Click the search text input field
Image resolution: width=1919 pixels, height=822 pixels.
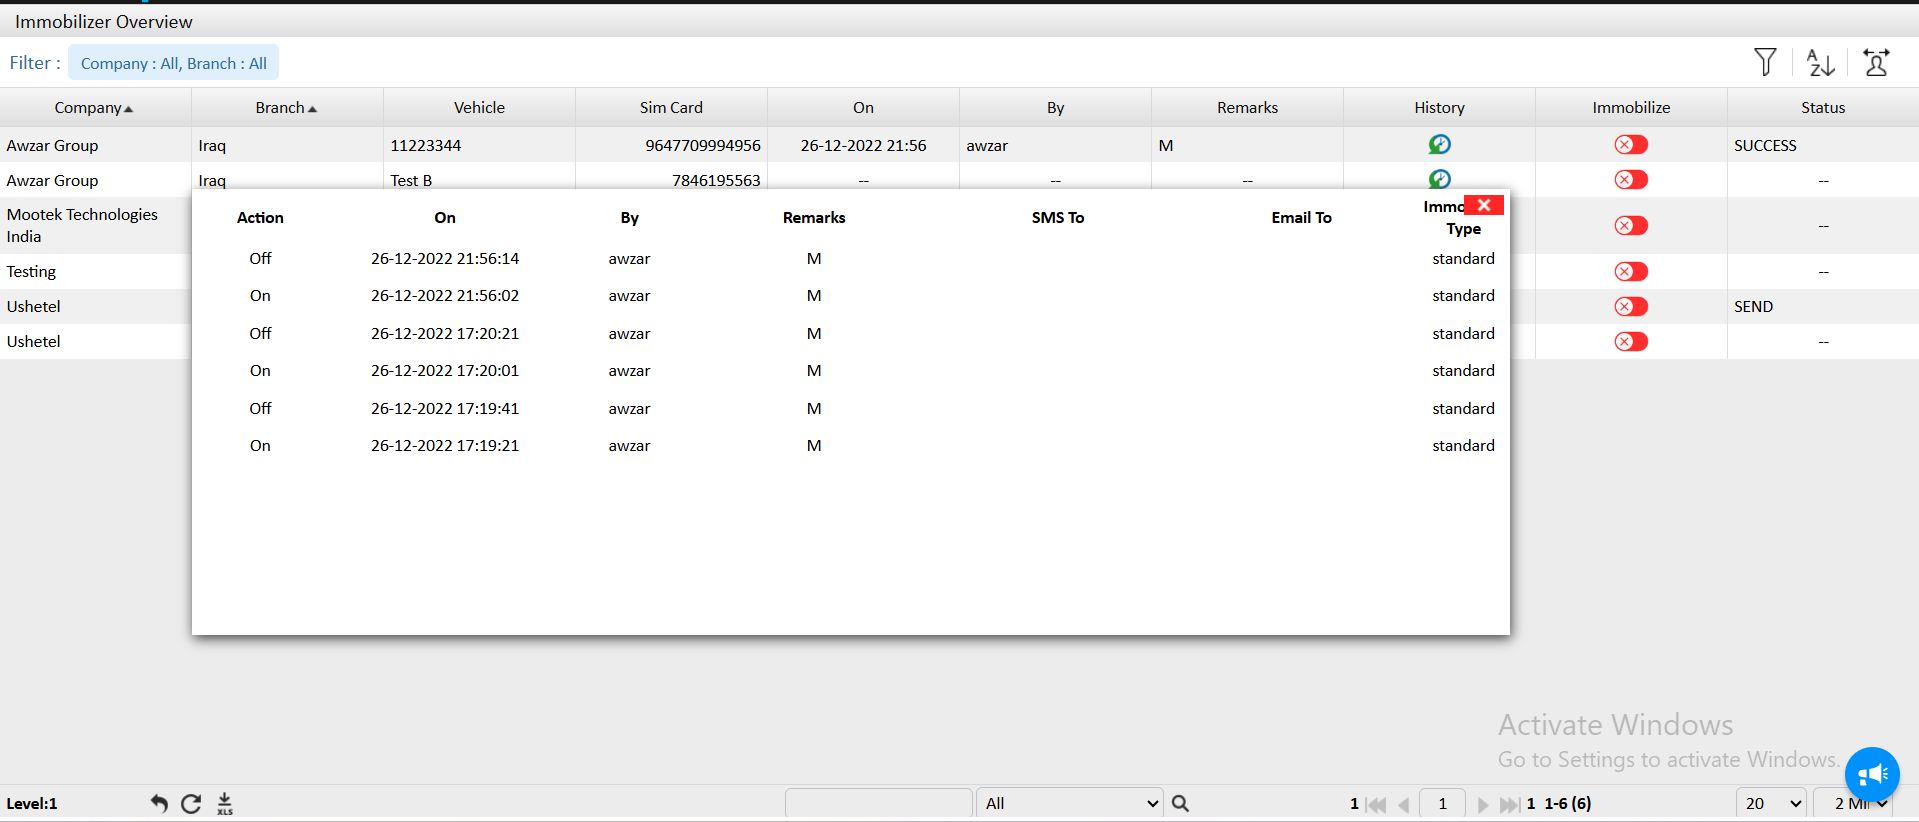(x=878, y=803)
